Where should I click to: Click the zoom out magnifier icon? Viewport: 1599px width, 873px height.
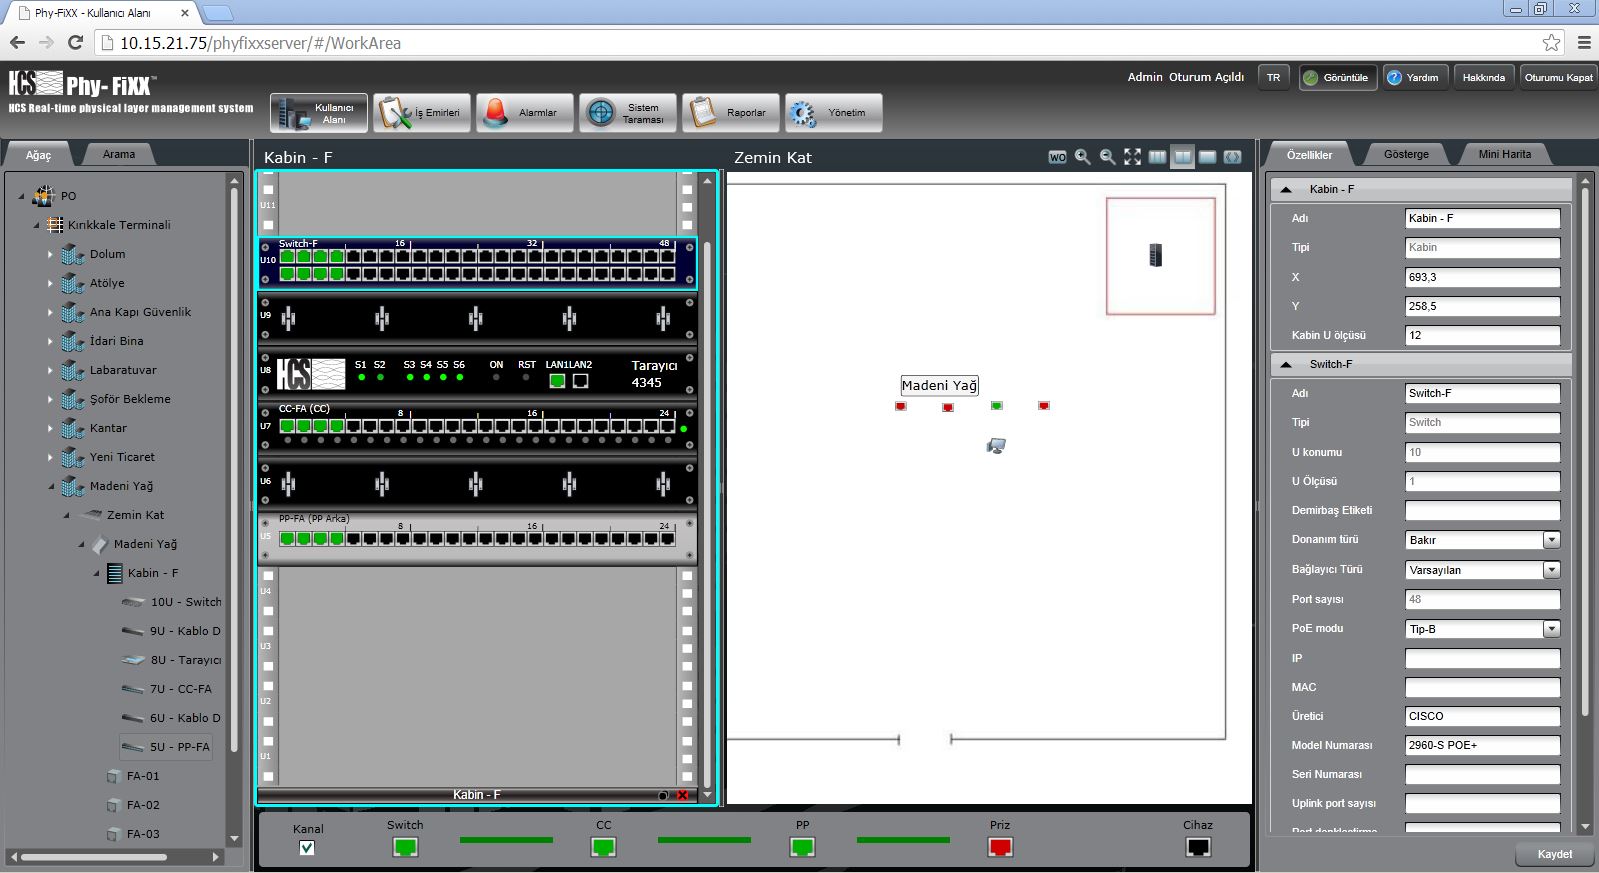1107,157
